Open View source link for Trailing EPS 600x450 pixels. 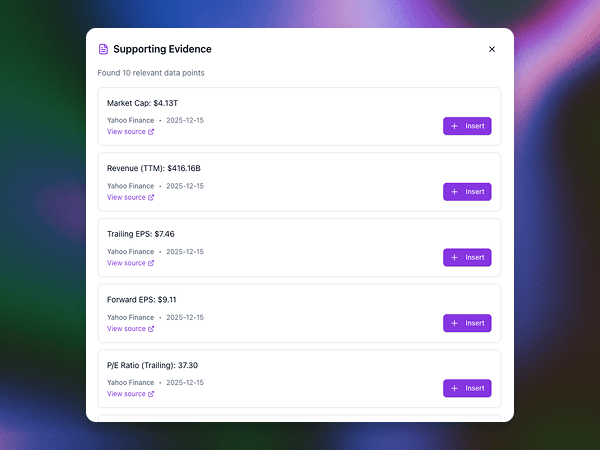pos(127,263)
